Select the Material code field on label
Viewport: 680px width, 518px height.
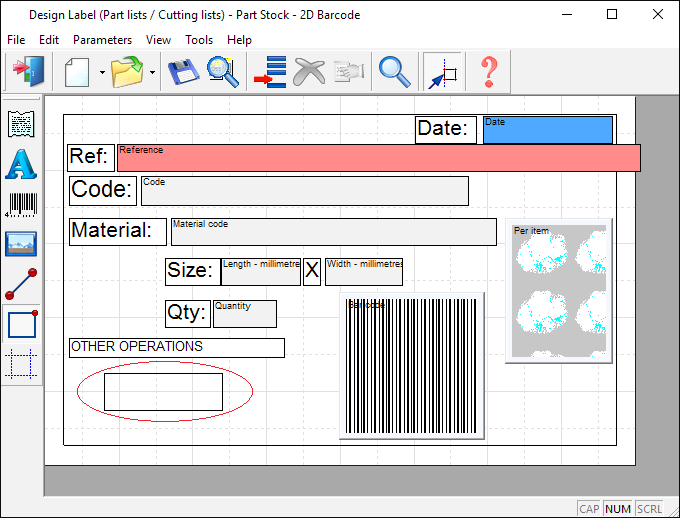pyautogui.click(x=333, y=231)
